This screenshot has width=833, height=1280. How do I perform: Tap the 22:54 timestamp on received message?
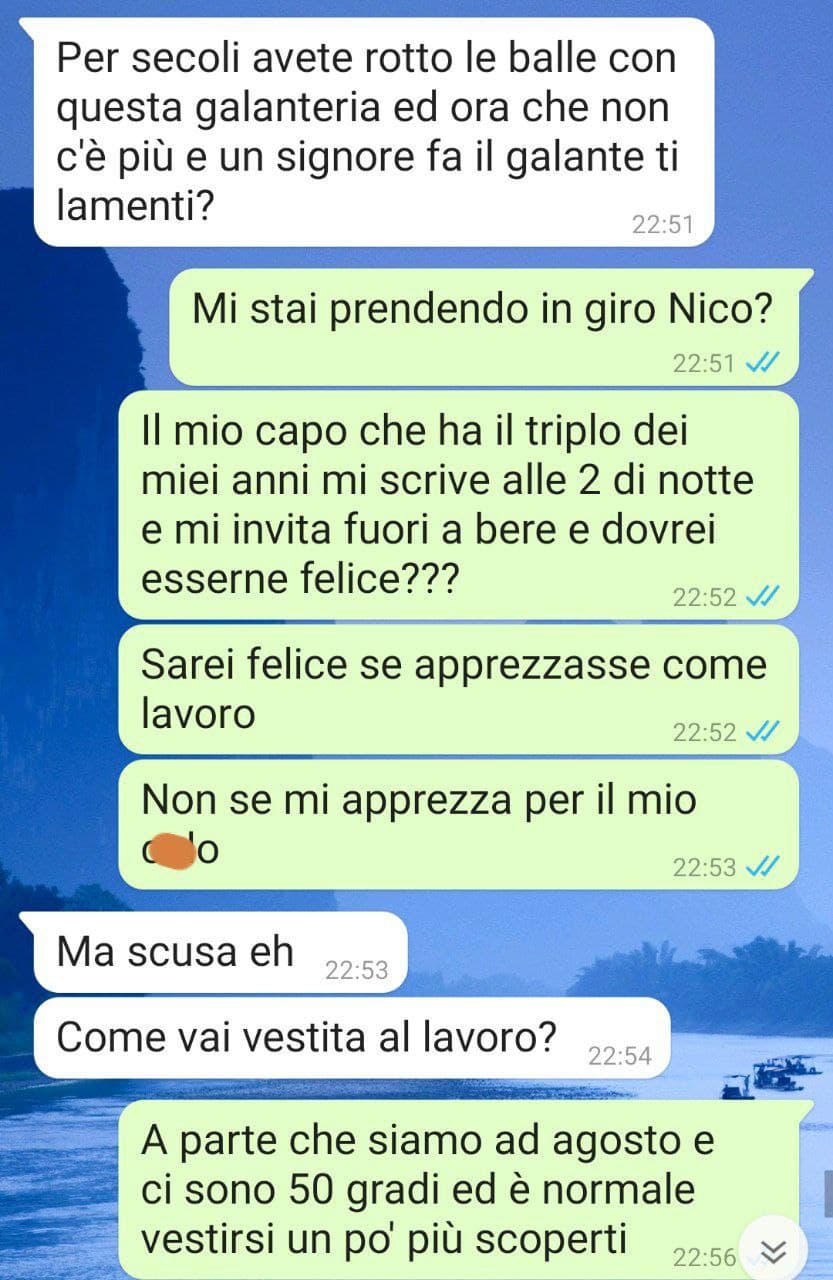(619, 1056)
